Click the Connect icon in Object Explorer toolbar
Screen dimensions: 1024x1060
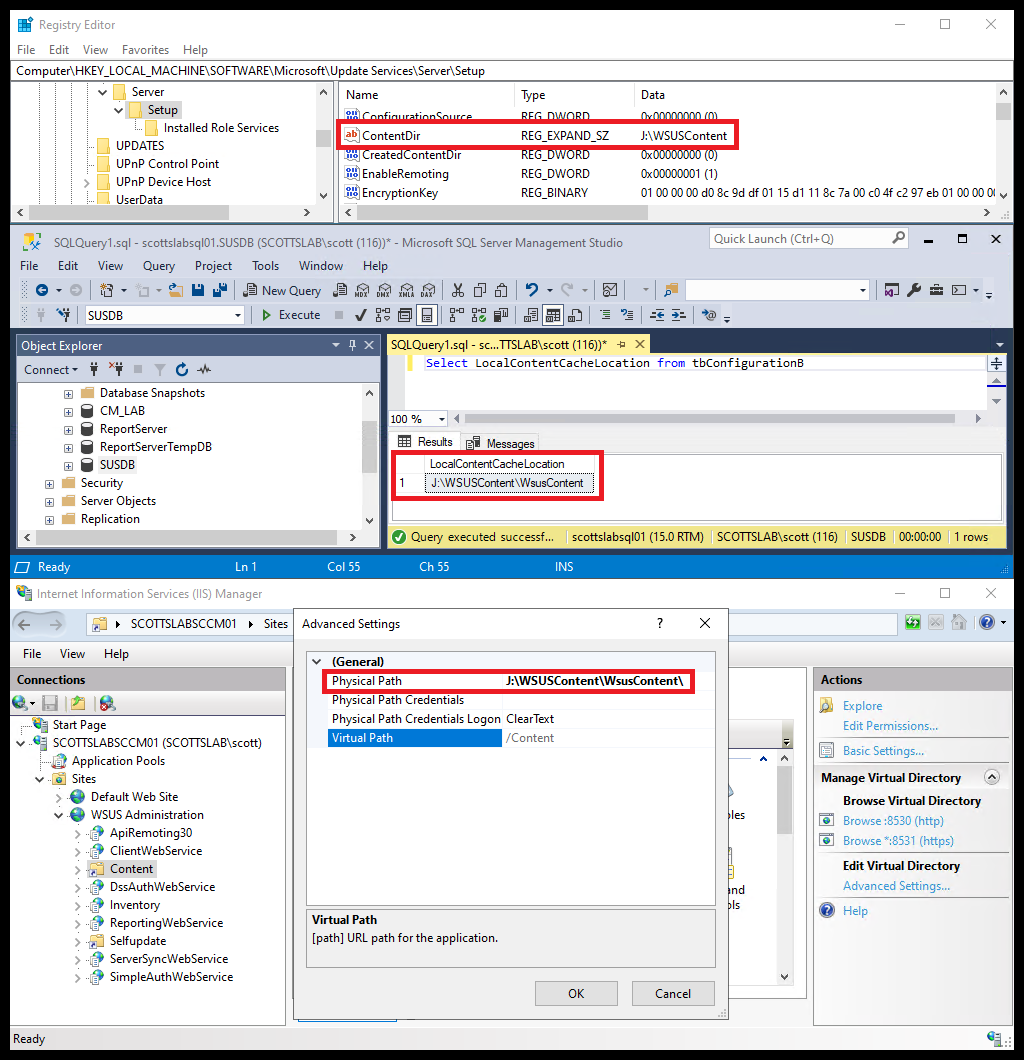[x=49, y=370]
